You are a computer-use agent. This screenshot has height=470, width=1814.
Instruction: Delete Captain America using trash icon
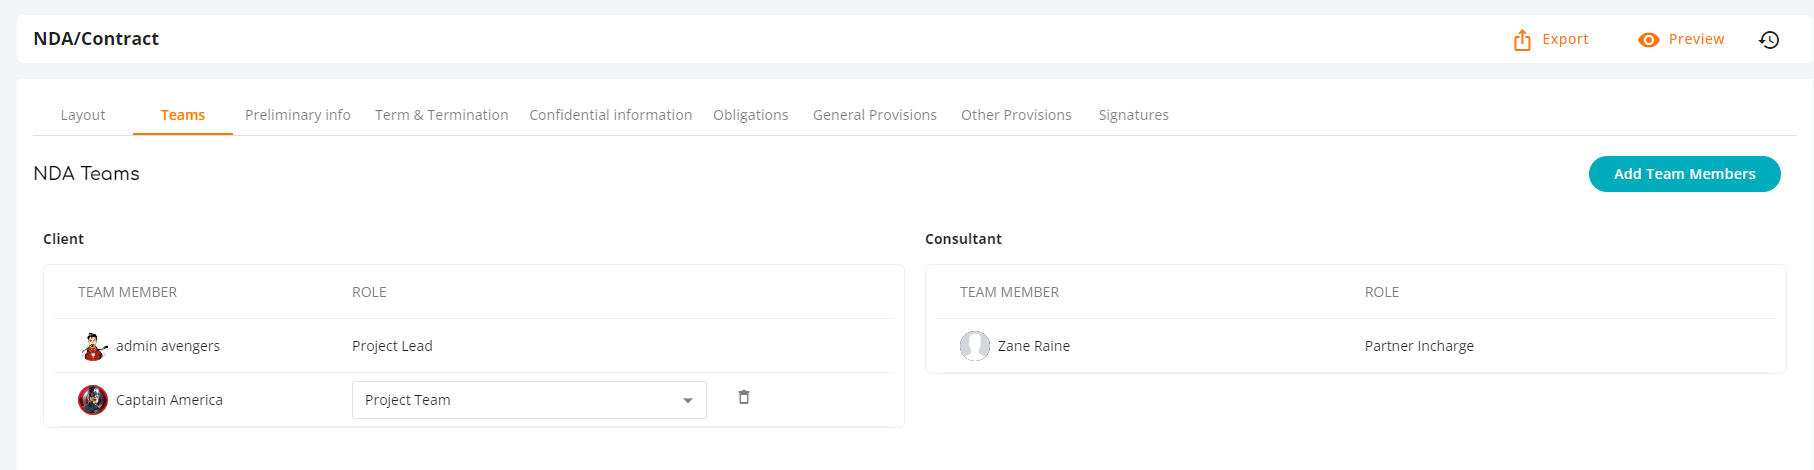coord(744,397)
